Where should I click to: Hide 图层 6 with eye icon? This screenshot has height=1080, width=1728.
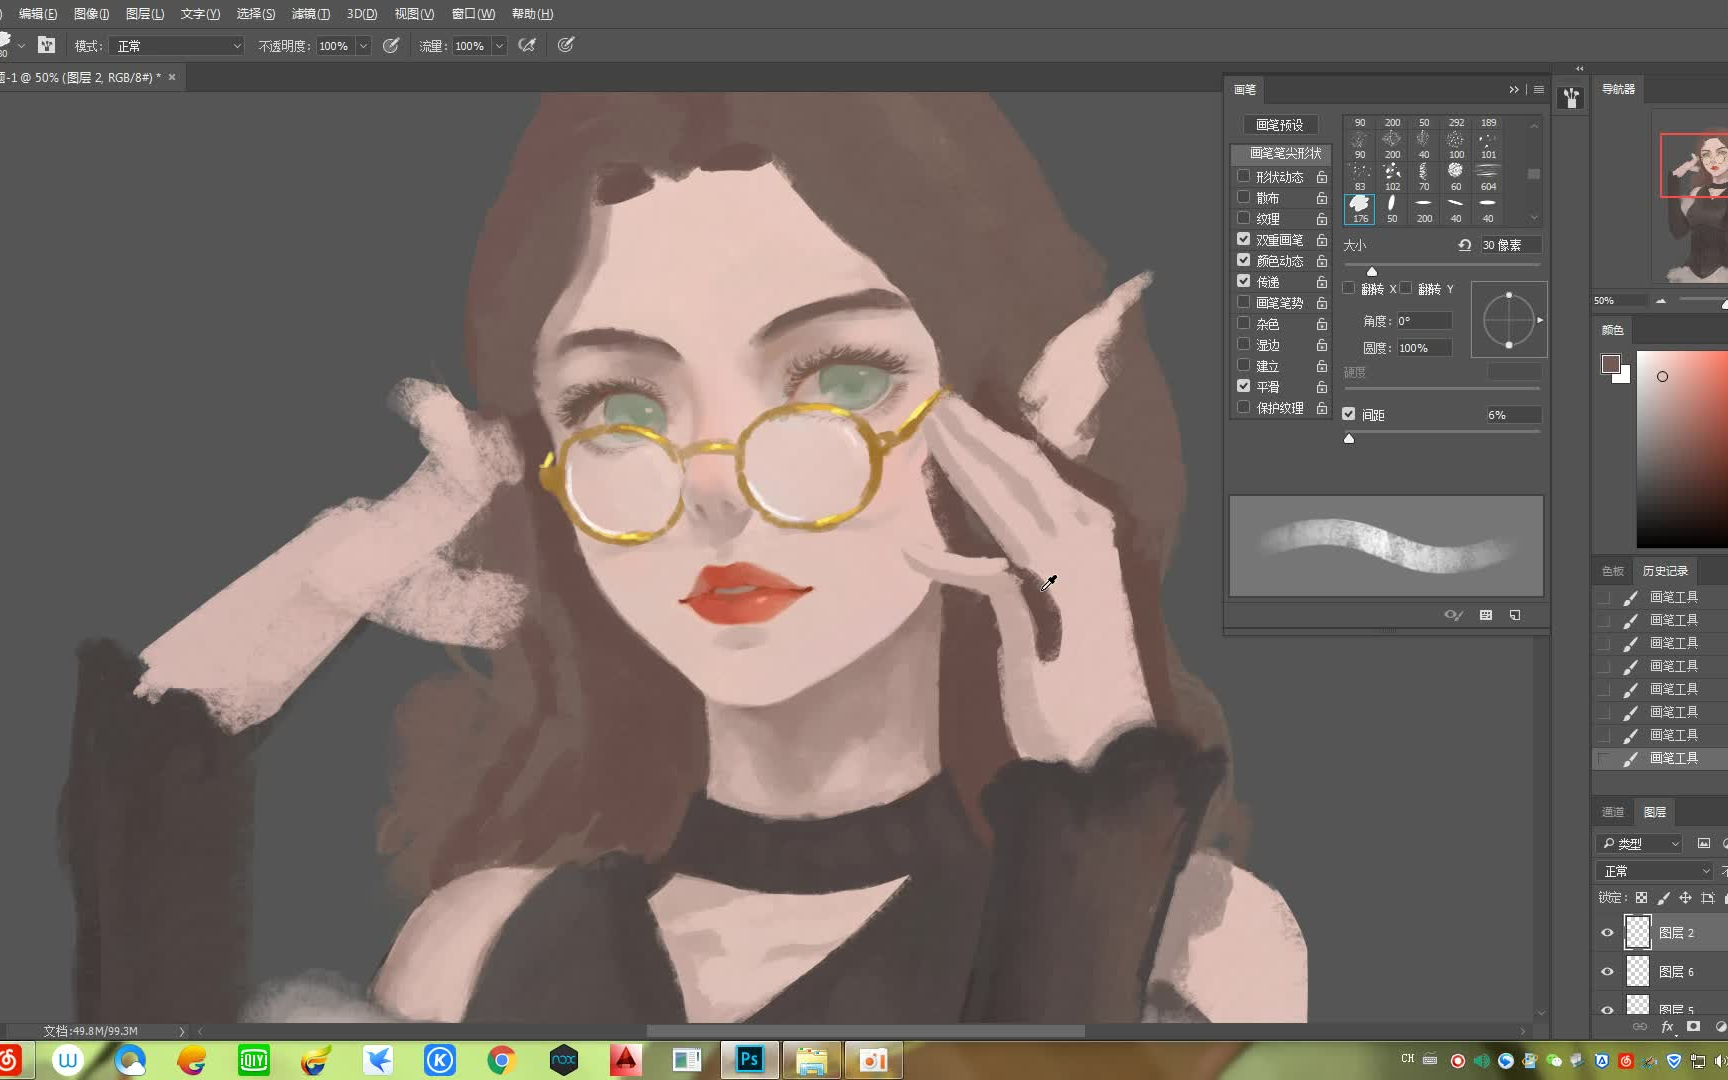coord(1607,971)
